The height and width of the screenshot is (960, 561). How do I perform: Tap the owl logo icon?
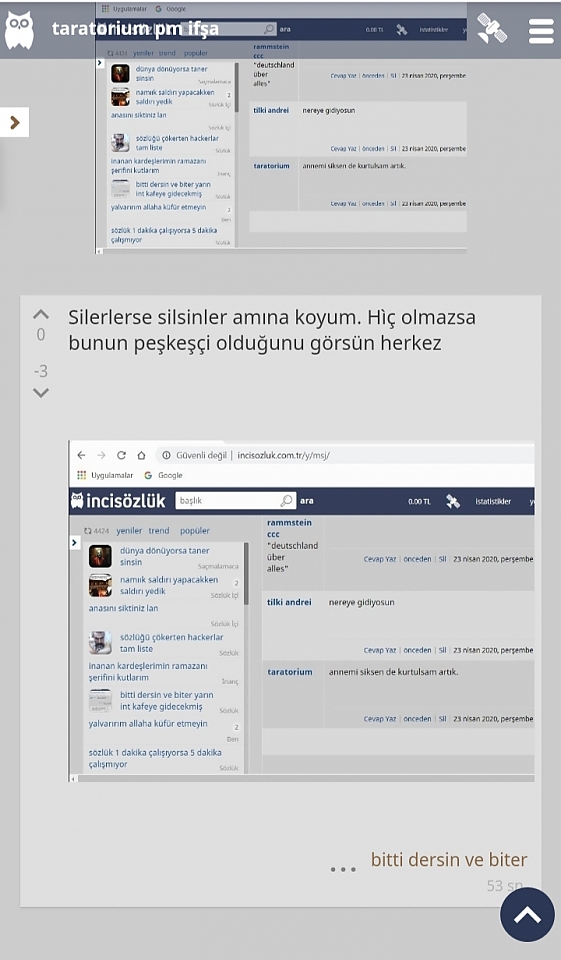point(19,29)
